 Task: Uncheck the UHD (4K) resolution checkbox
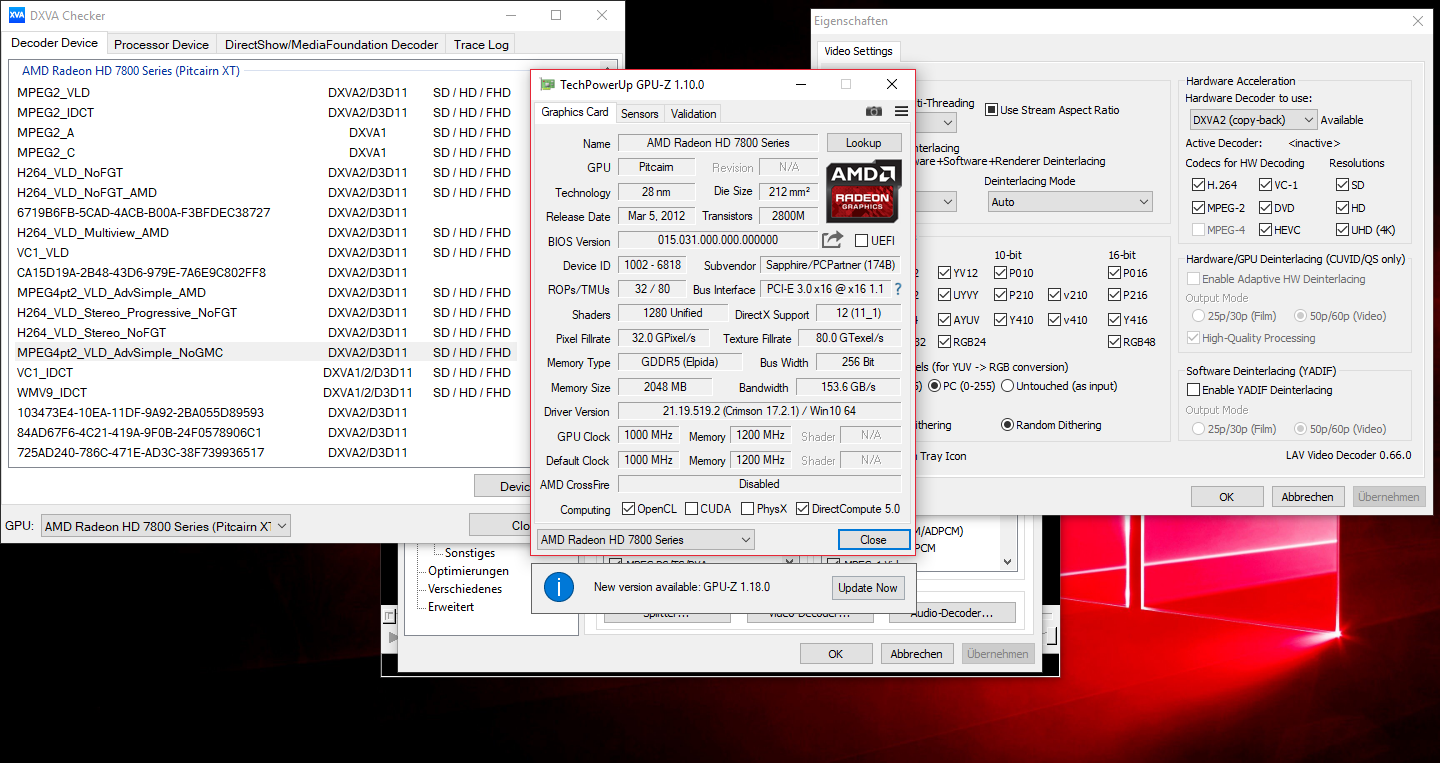point(1342,229)
